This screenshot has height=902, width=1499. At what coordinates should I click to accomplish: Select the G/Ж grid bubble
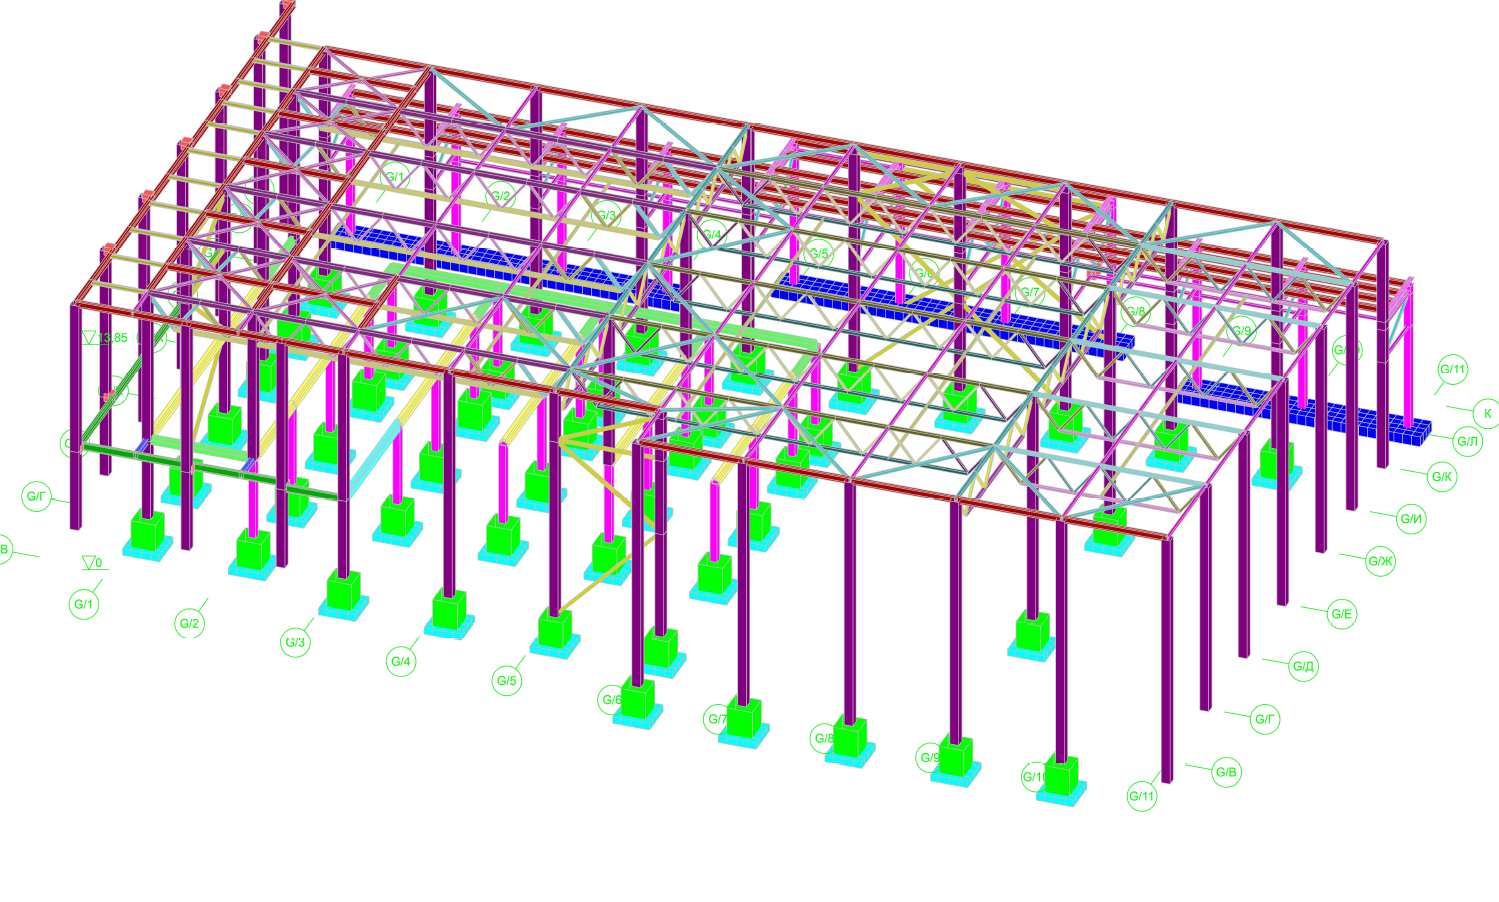tap(1380, 561)
